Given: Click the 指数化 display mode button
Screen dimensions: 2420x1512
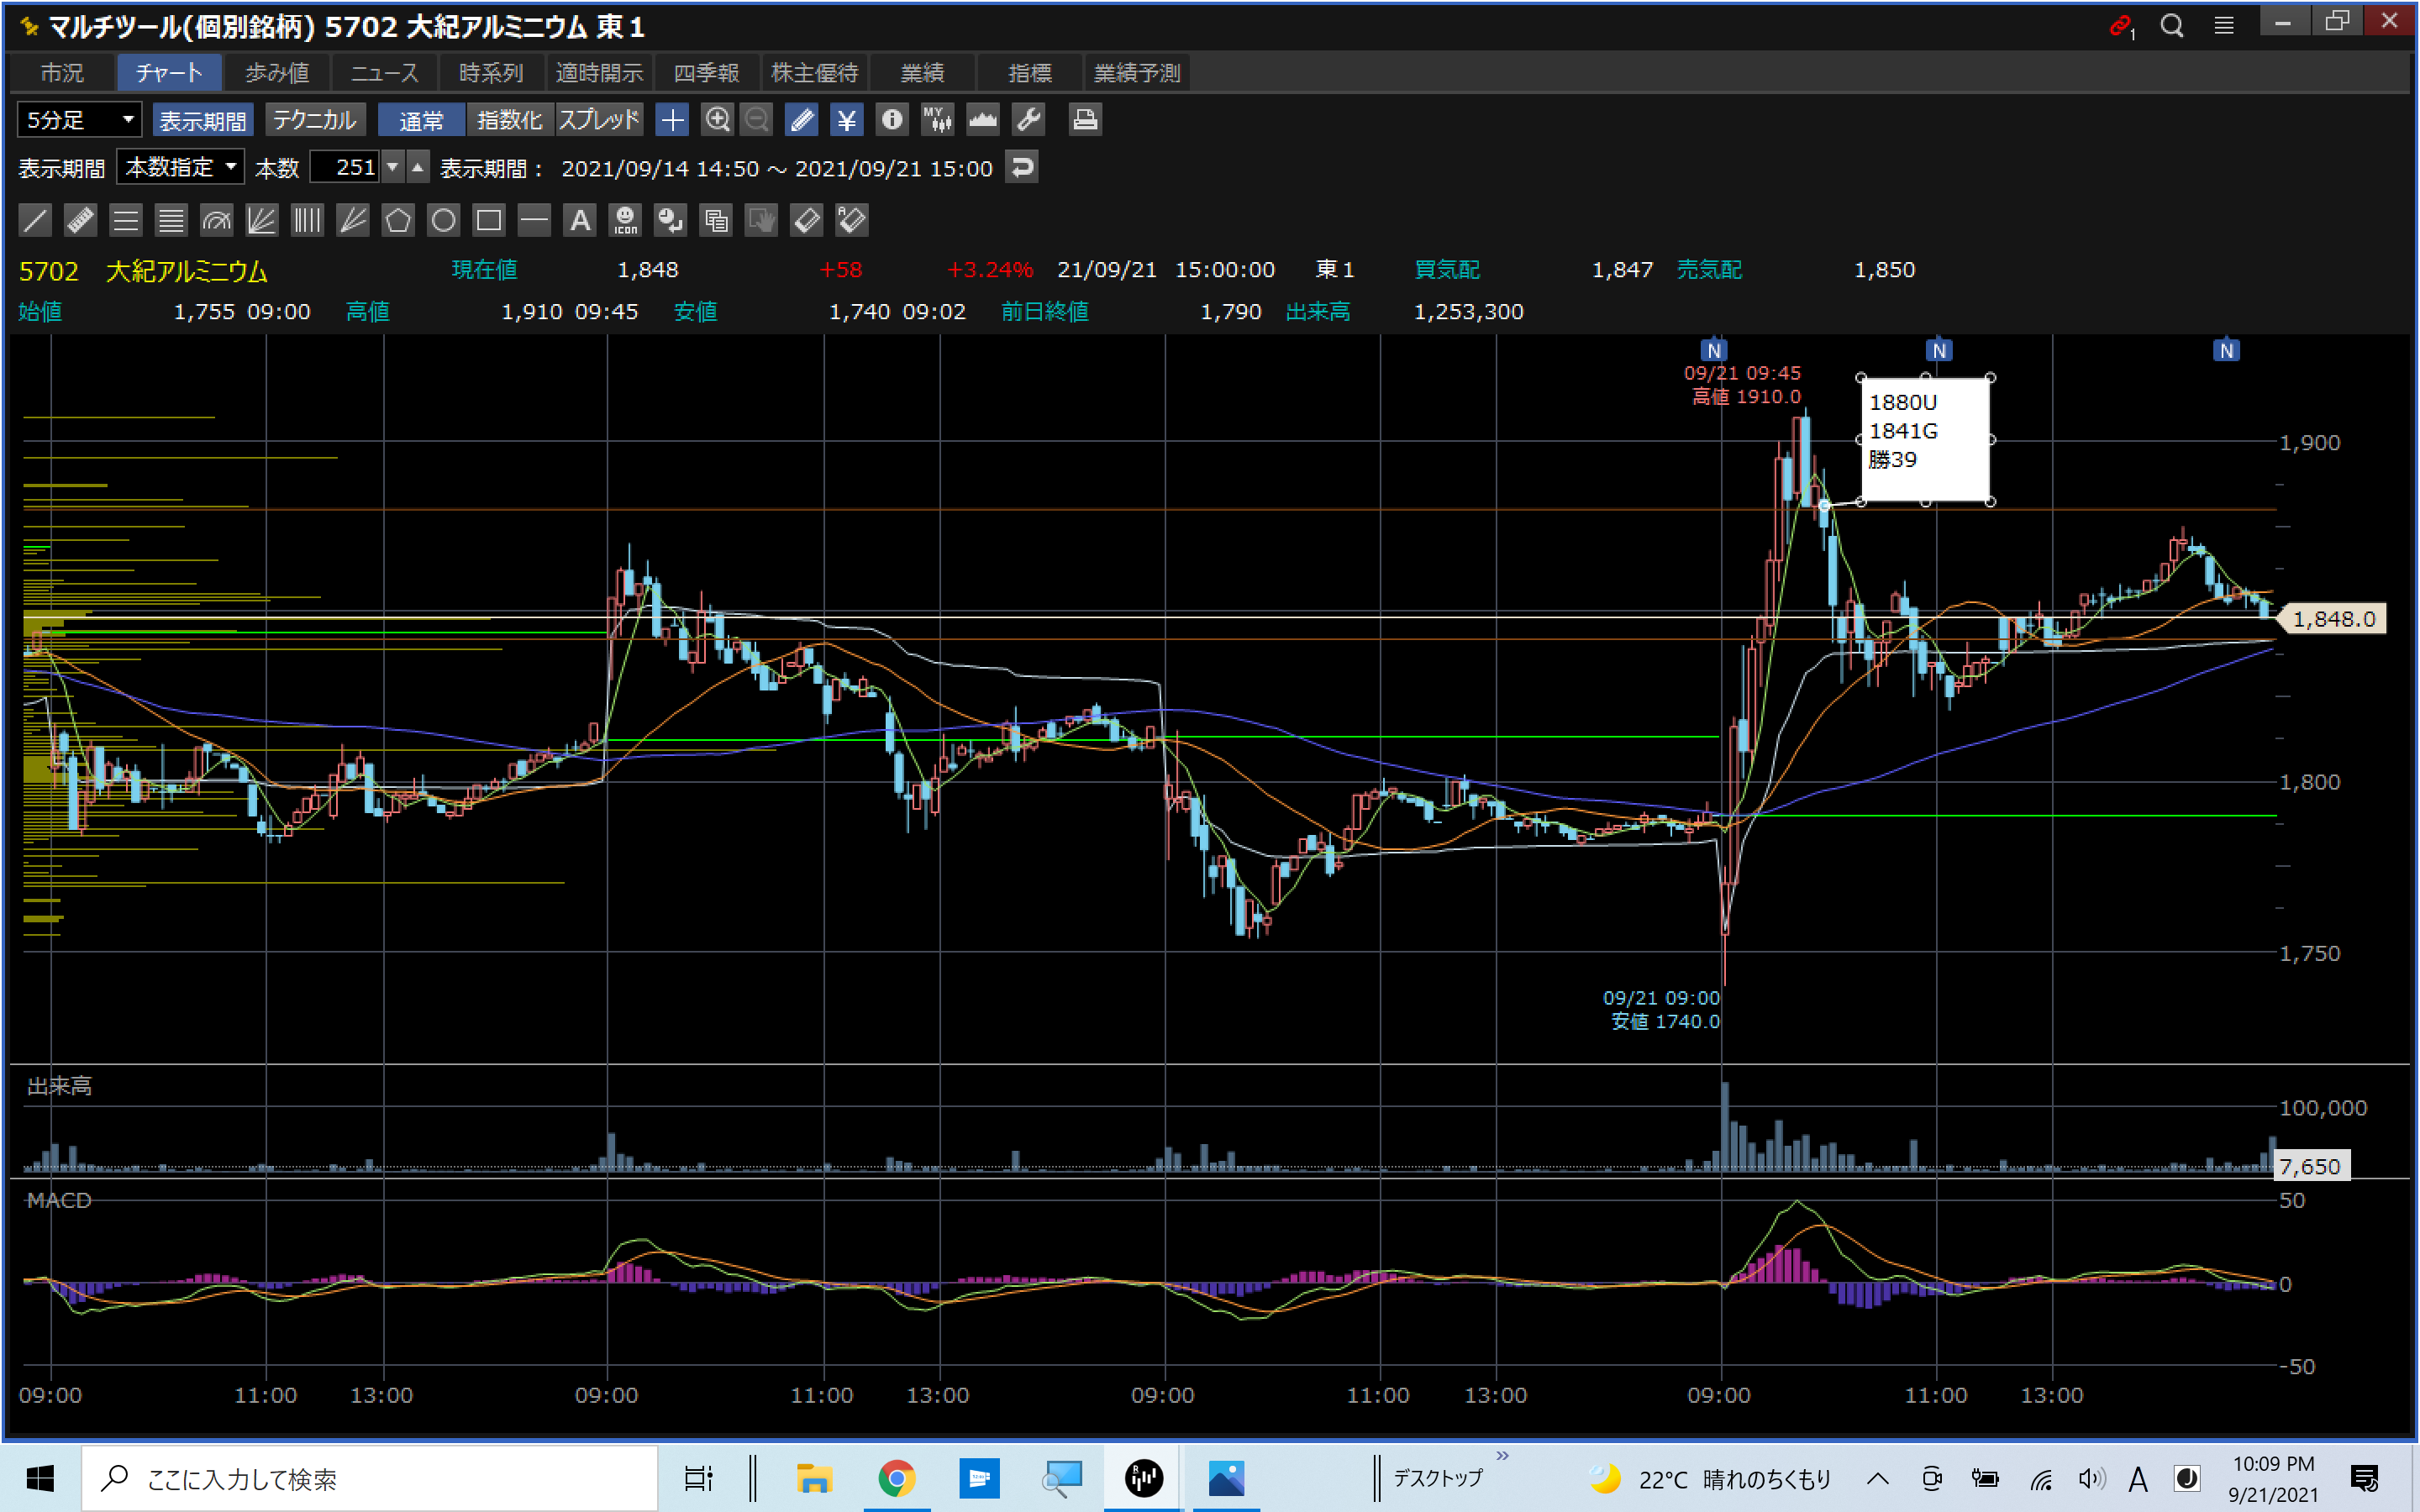Looking at the screenshot, I should 509,120.
